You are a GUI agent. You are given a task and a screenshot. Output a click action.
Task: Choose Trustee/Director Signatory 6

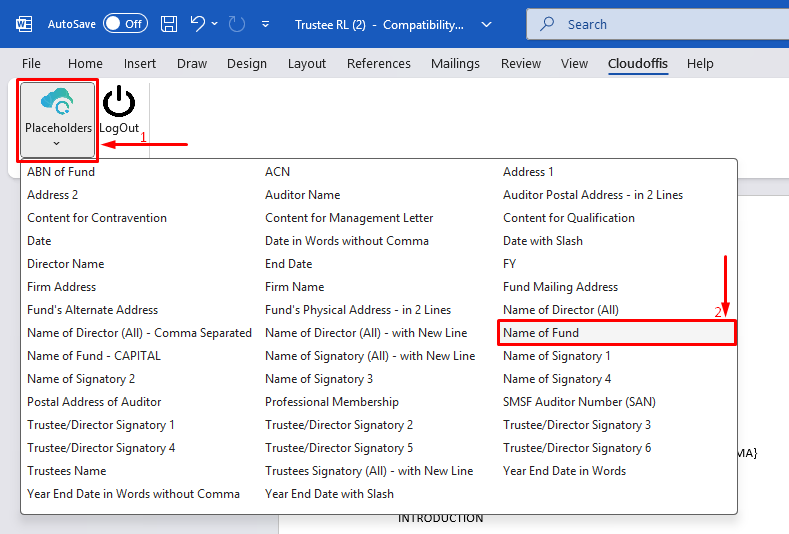577,448
